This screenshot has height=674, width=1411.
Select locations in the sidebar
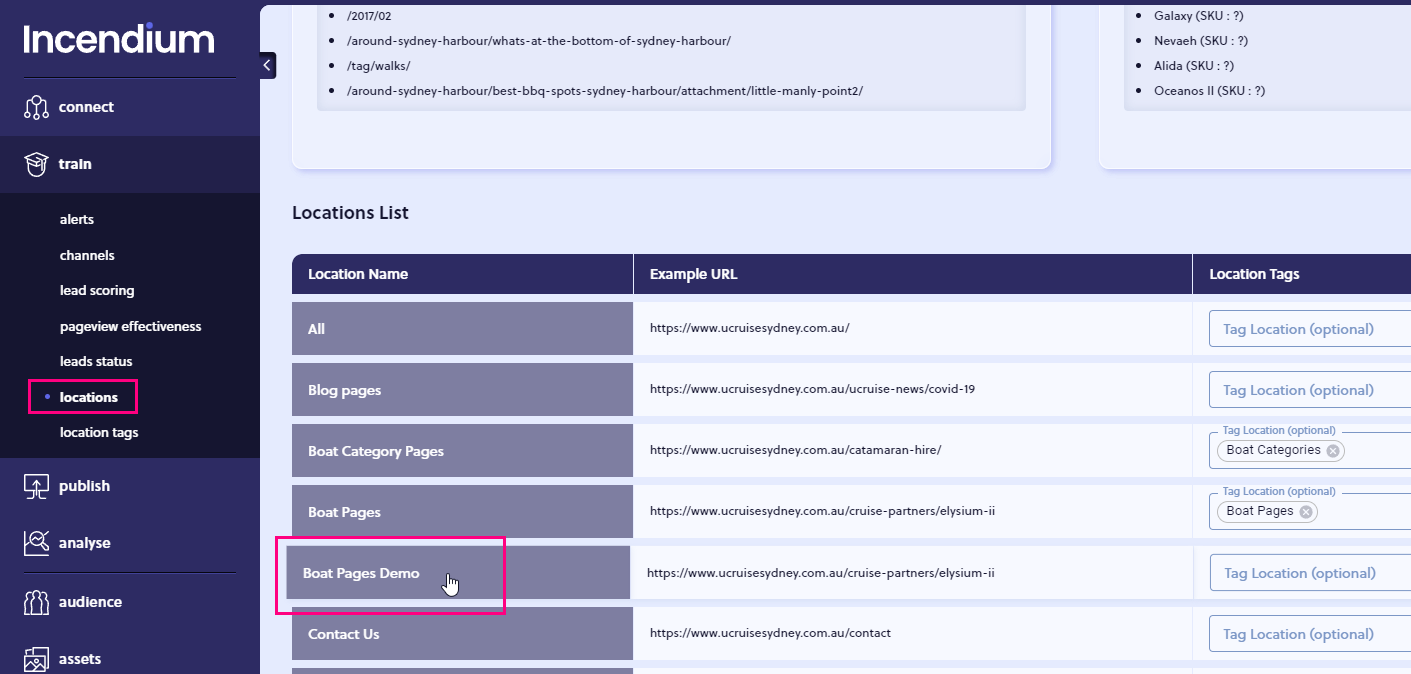pyautogui.click(x=88, y=397)
